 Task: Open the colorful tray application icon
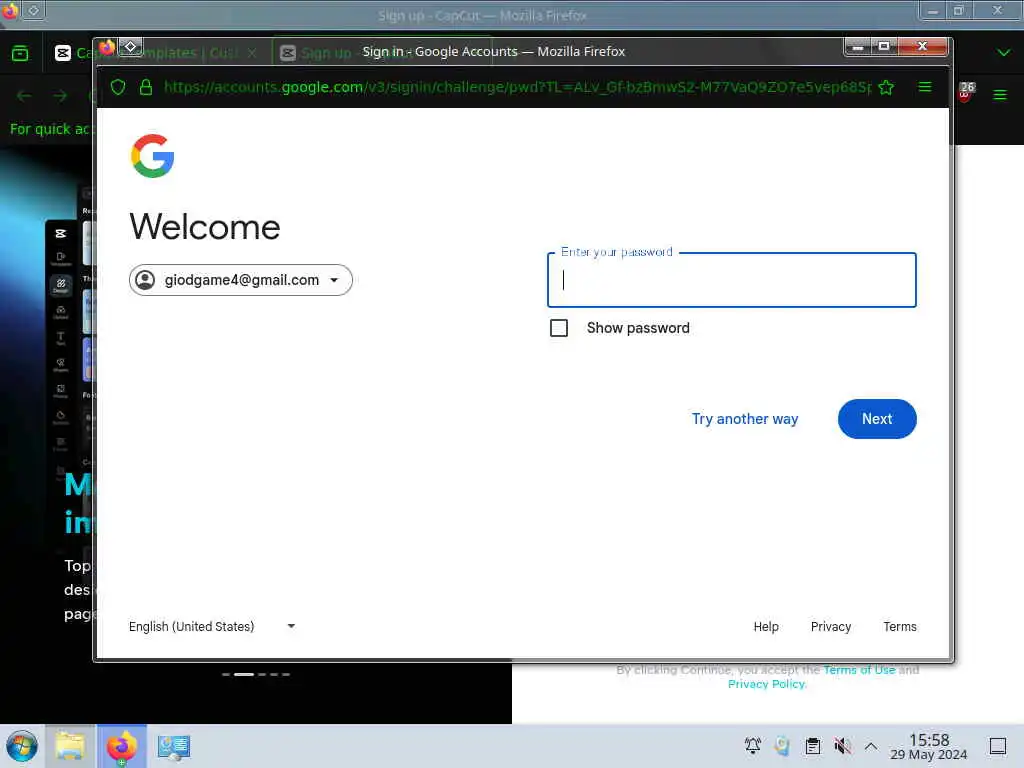[782, 746]
